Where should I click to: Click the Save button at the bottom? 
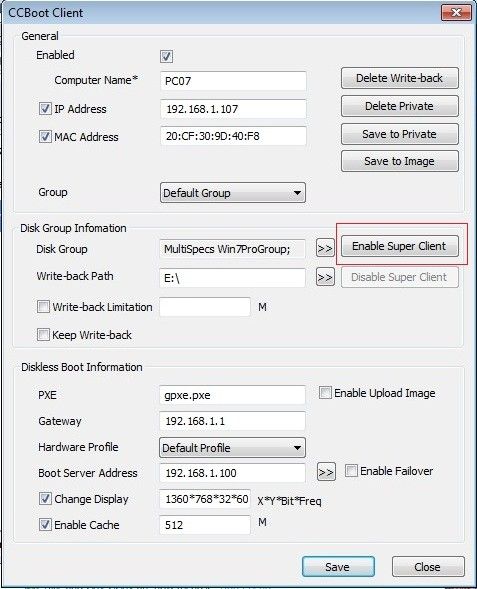point(338,566)
